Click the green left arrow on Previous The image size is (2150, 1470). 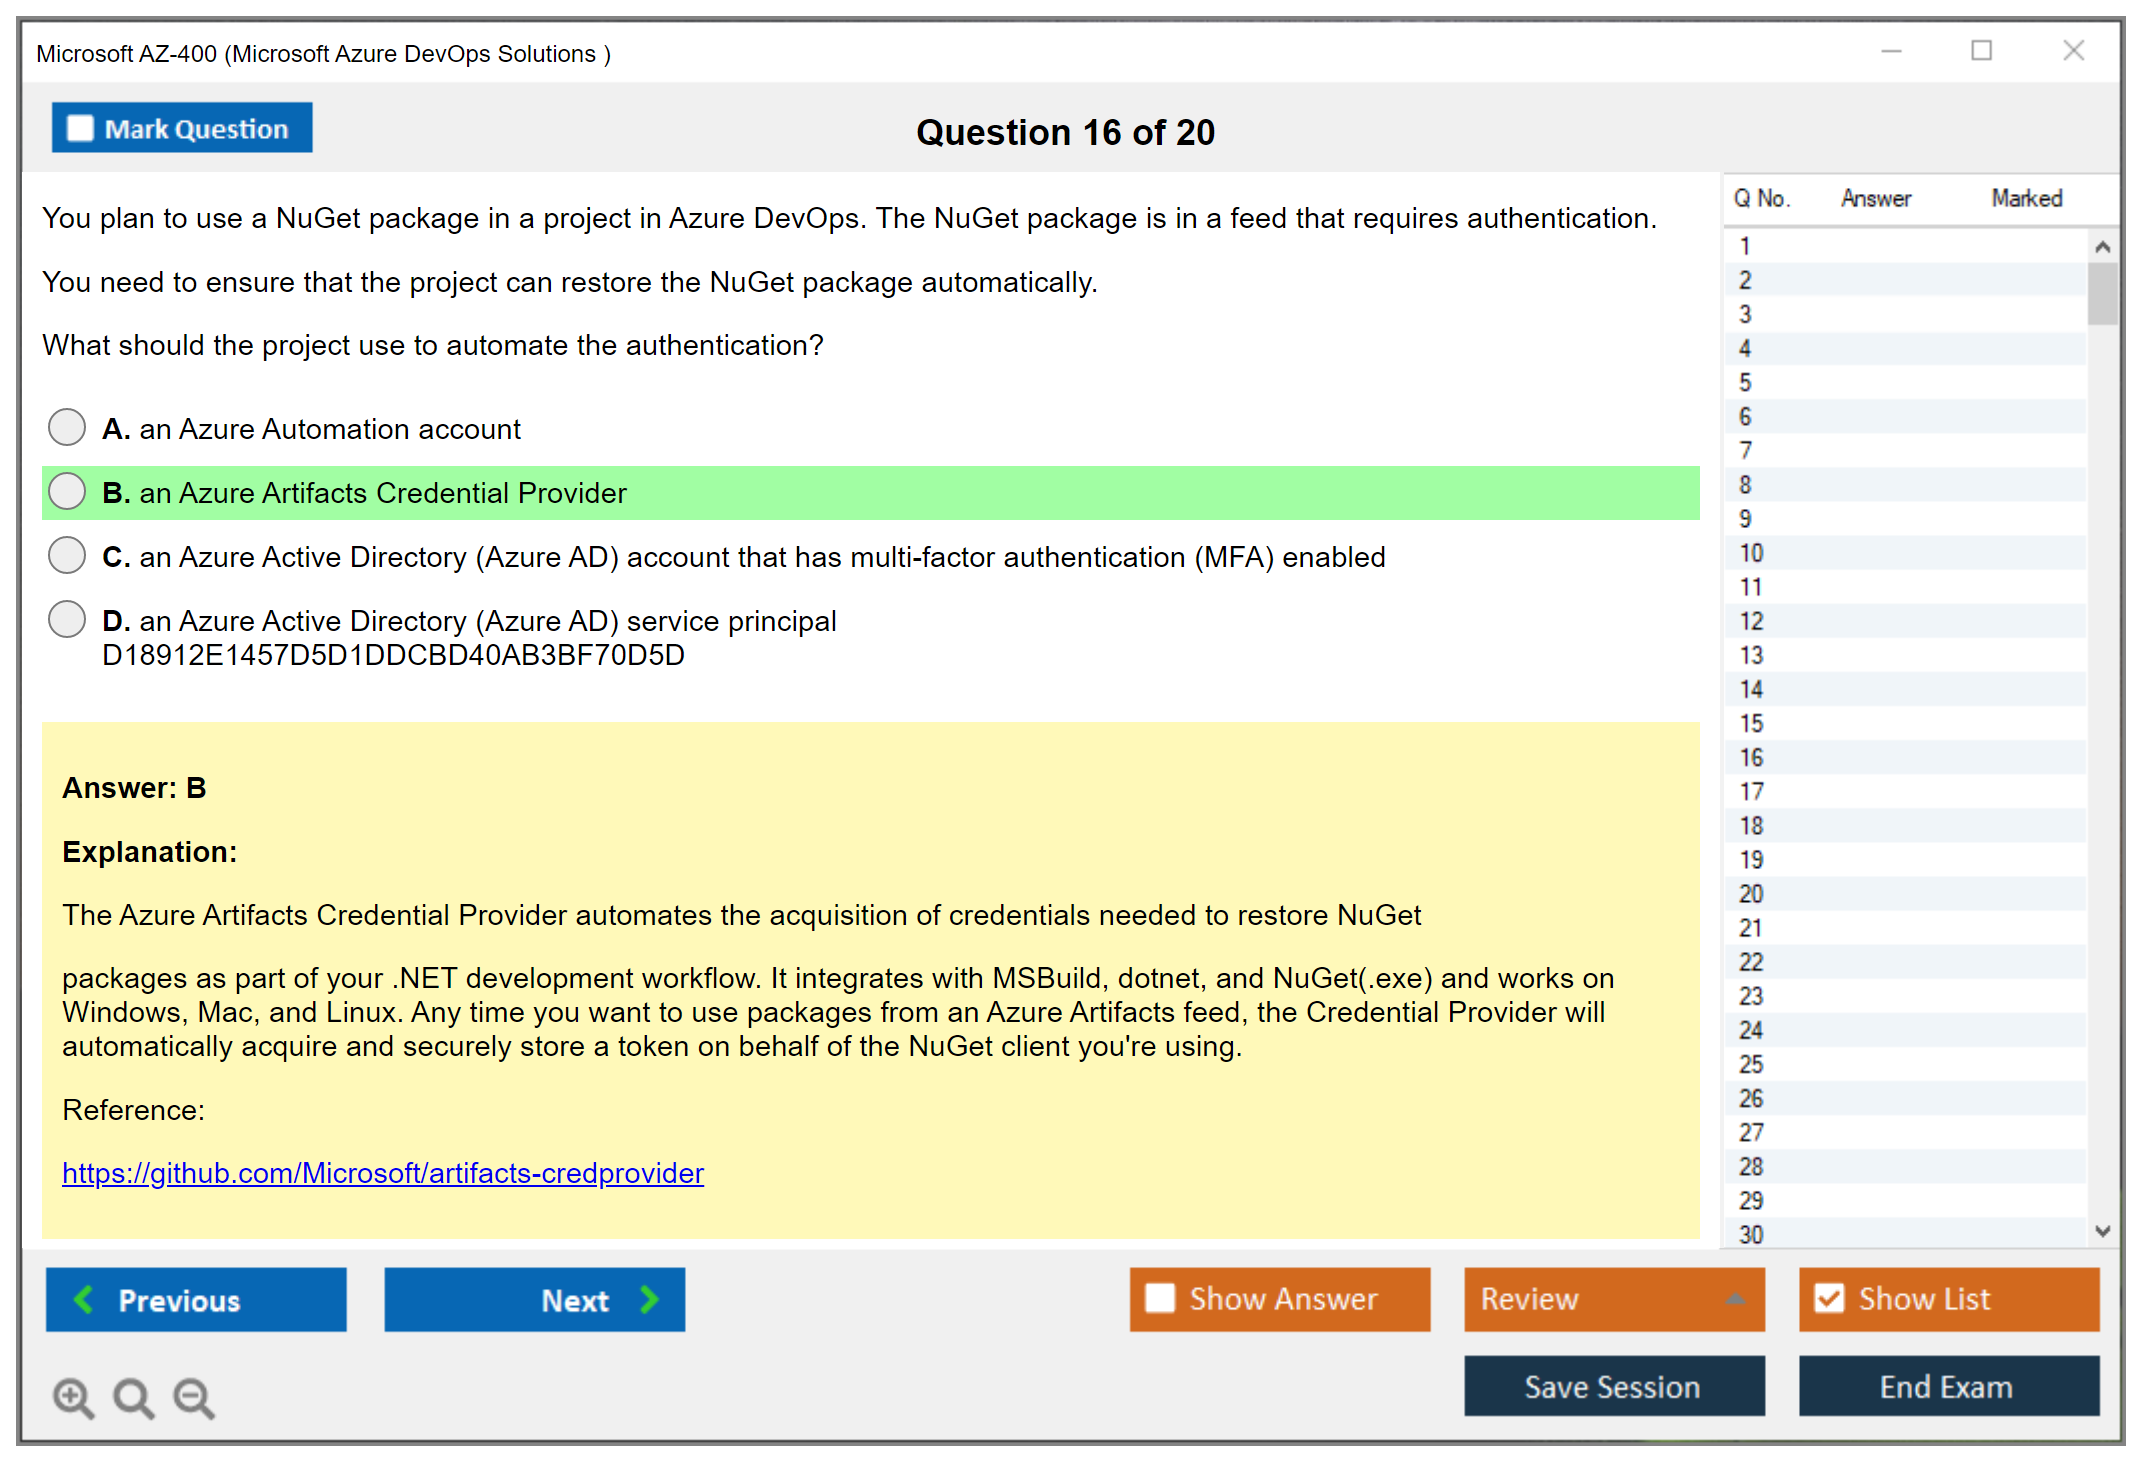tap(84, 1299)
